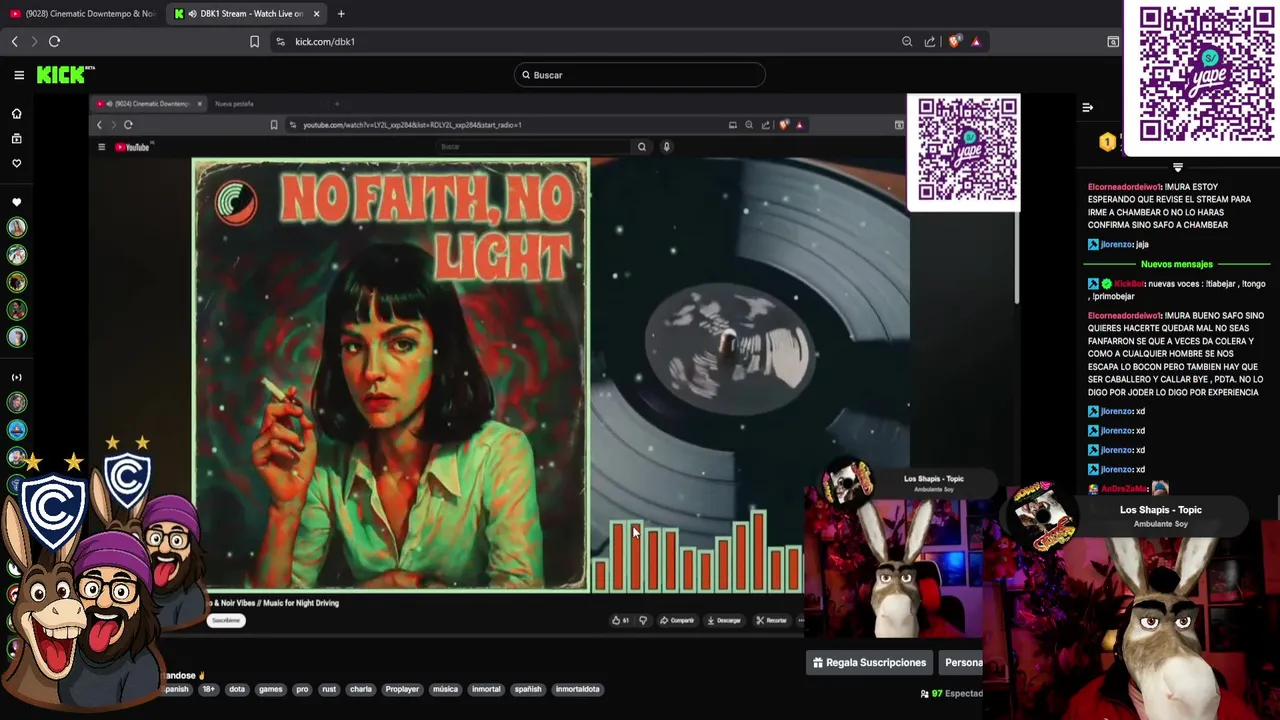Switch to the Cinematic Downtempo YouTube tab
The height and width of the screenshot is (720, 1280).
pos(82,14)
